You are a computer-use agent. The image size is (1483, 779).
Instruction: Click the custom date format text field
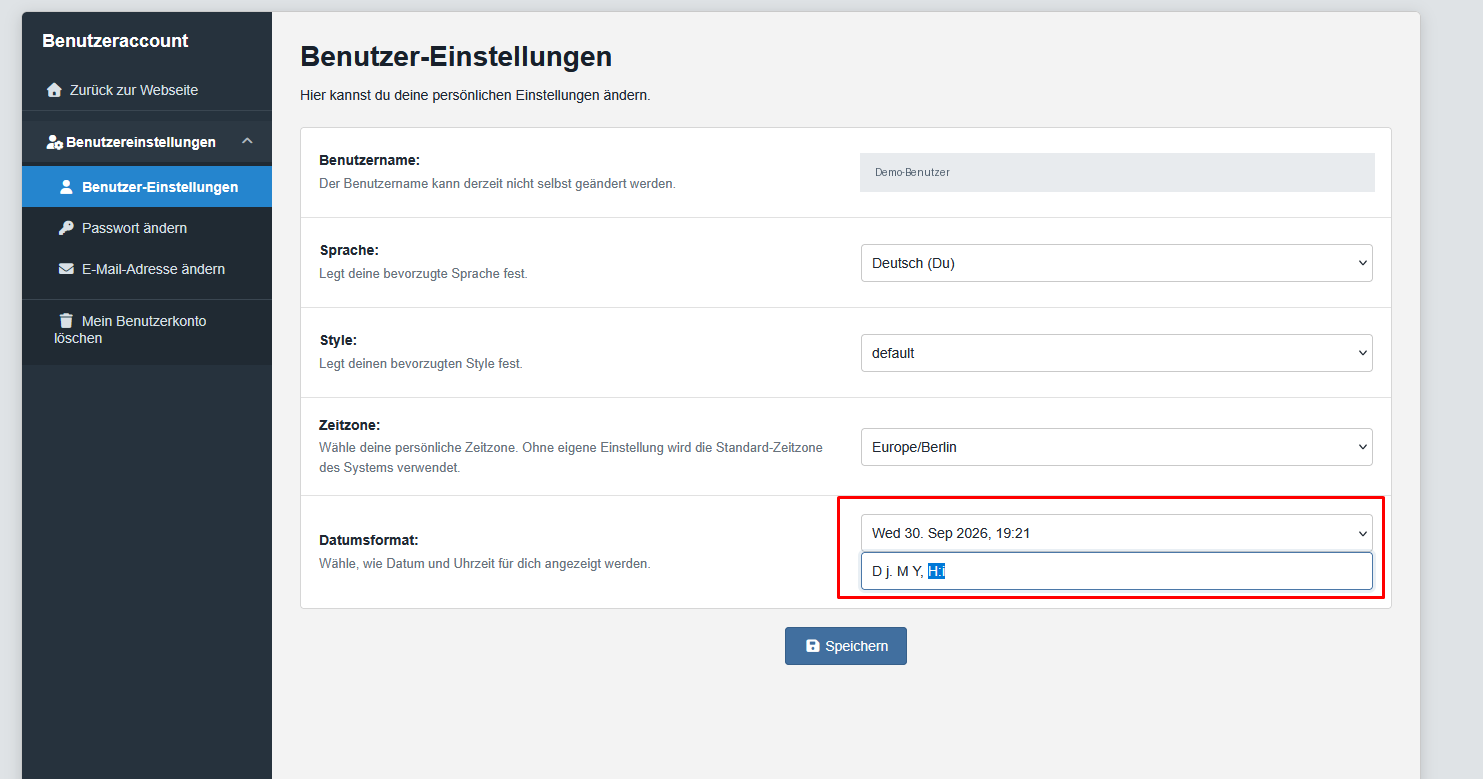coord(1116,571)
